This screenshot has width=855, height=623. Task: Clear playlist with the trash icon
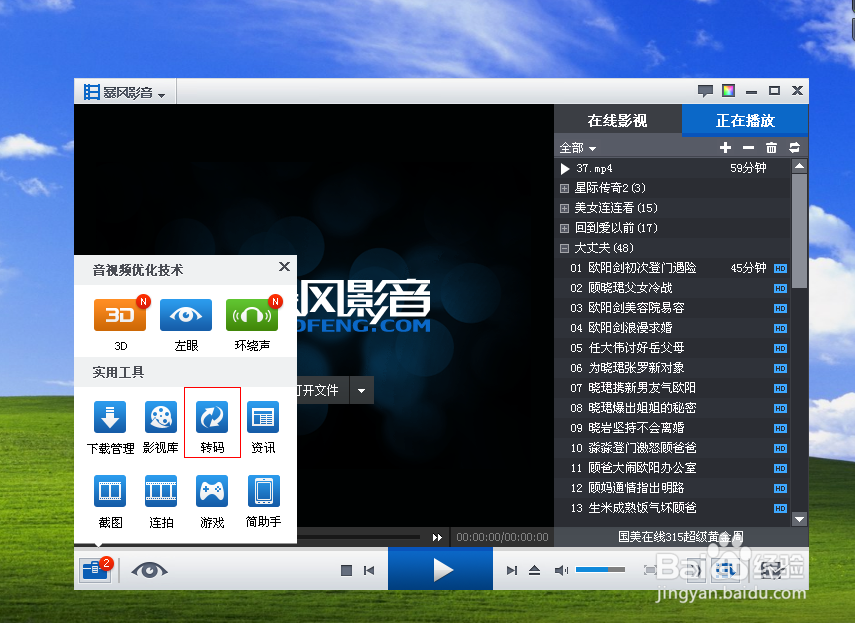coord(771,147)
